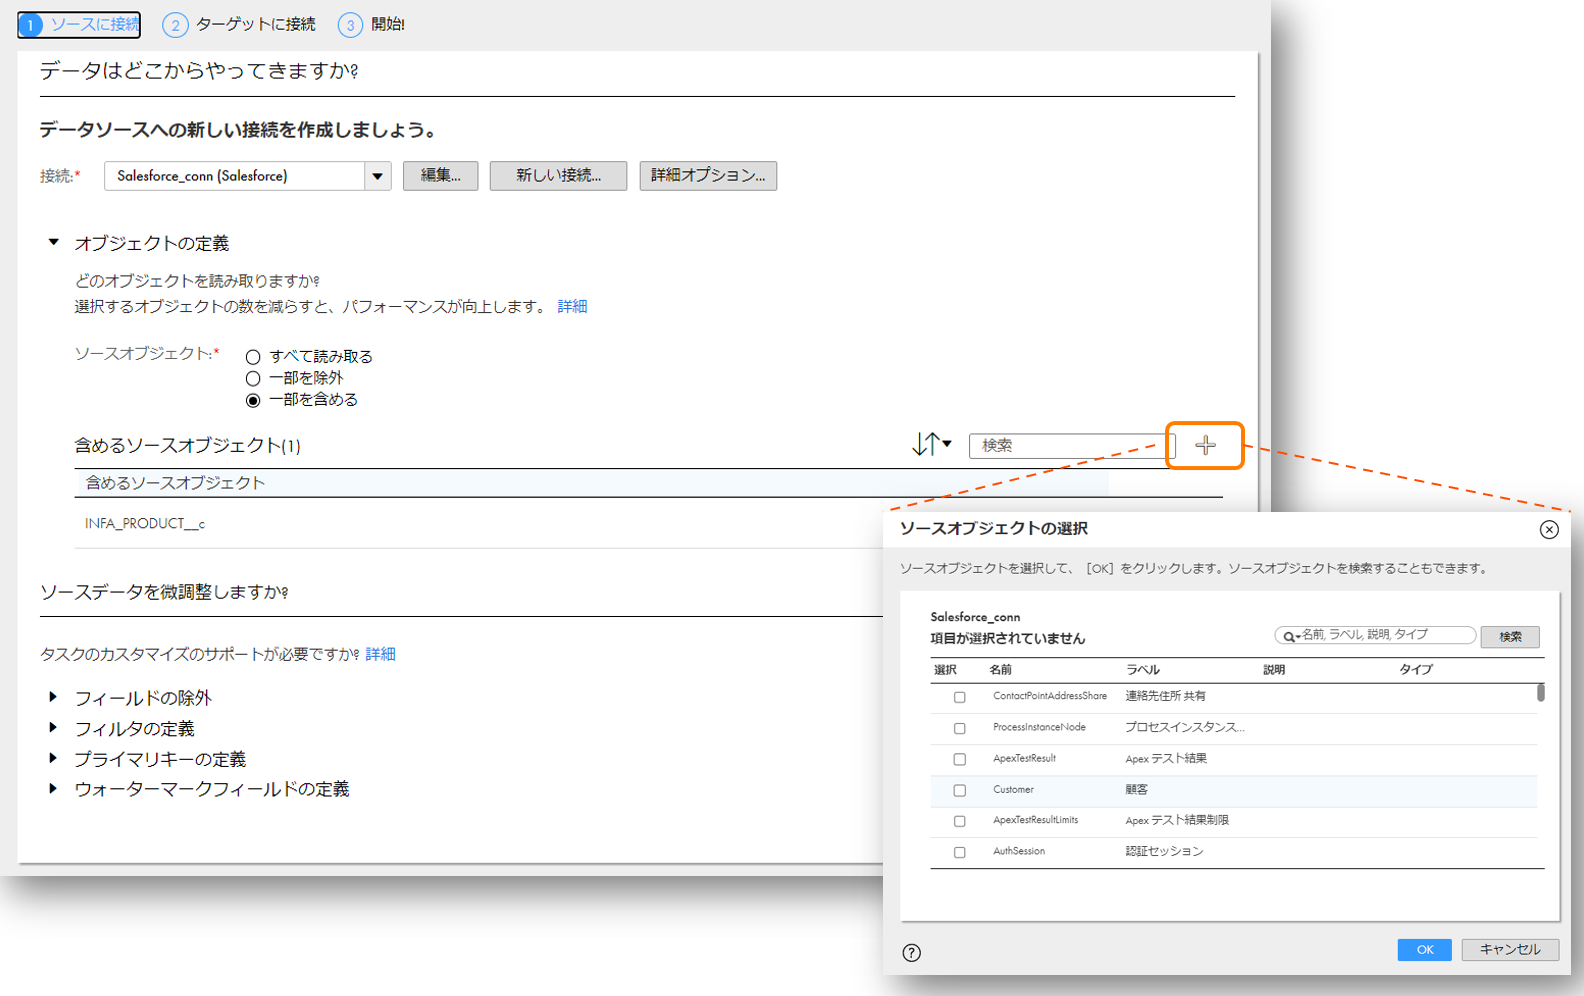Go to step 3 '開始!' tab
The width and height of the screenshot is (1584, 996).
(371, 24)
